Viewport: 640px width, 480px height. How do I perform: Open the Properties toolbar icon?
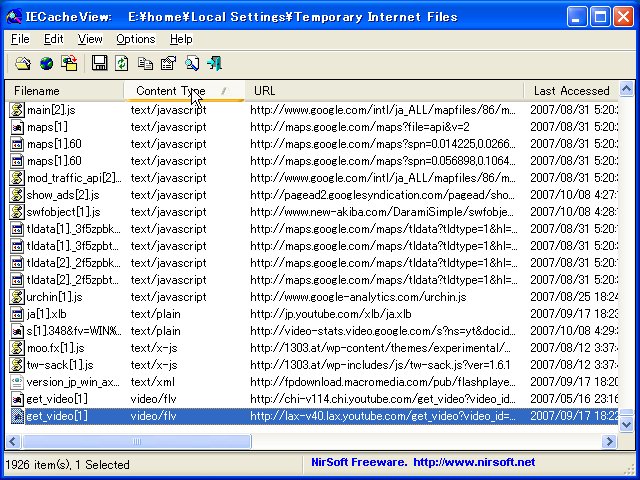click(168, 64)
